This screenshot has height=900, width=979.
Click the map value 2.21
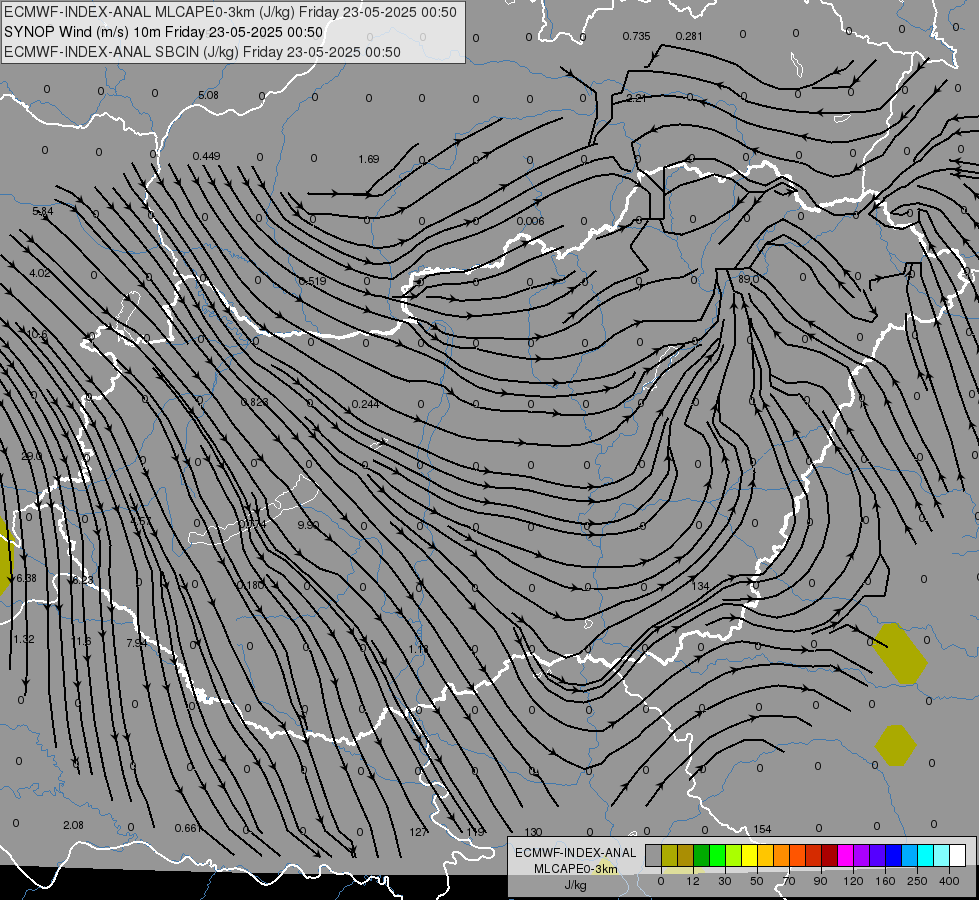636,98
